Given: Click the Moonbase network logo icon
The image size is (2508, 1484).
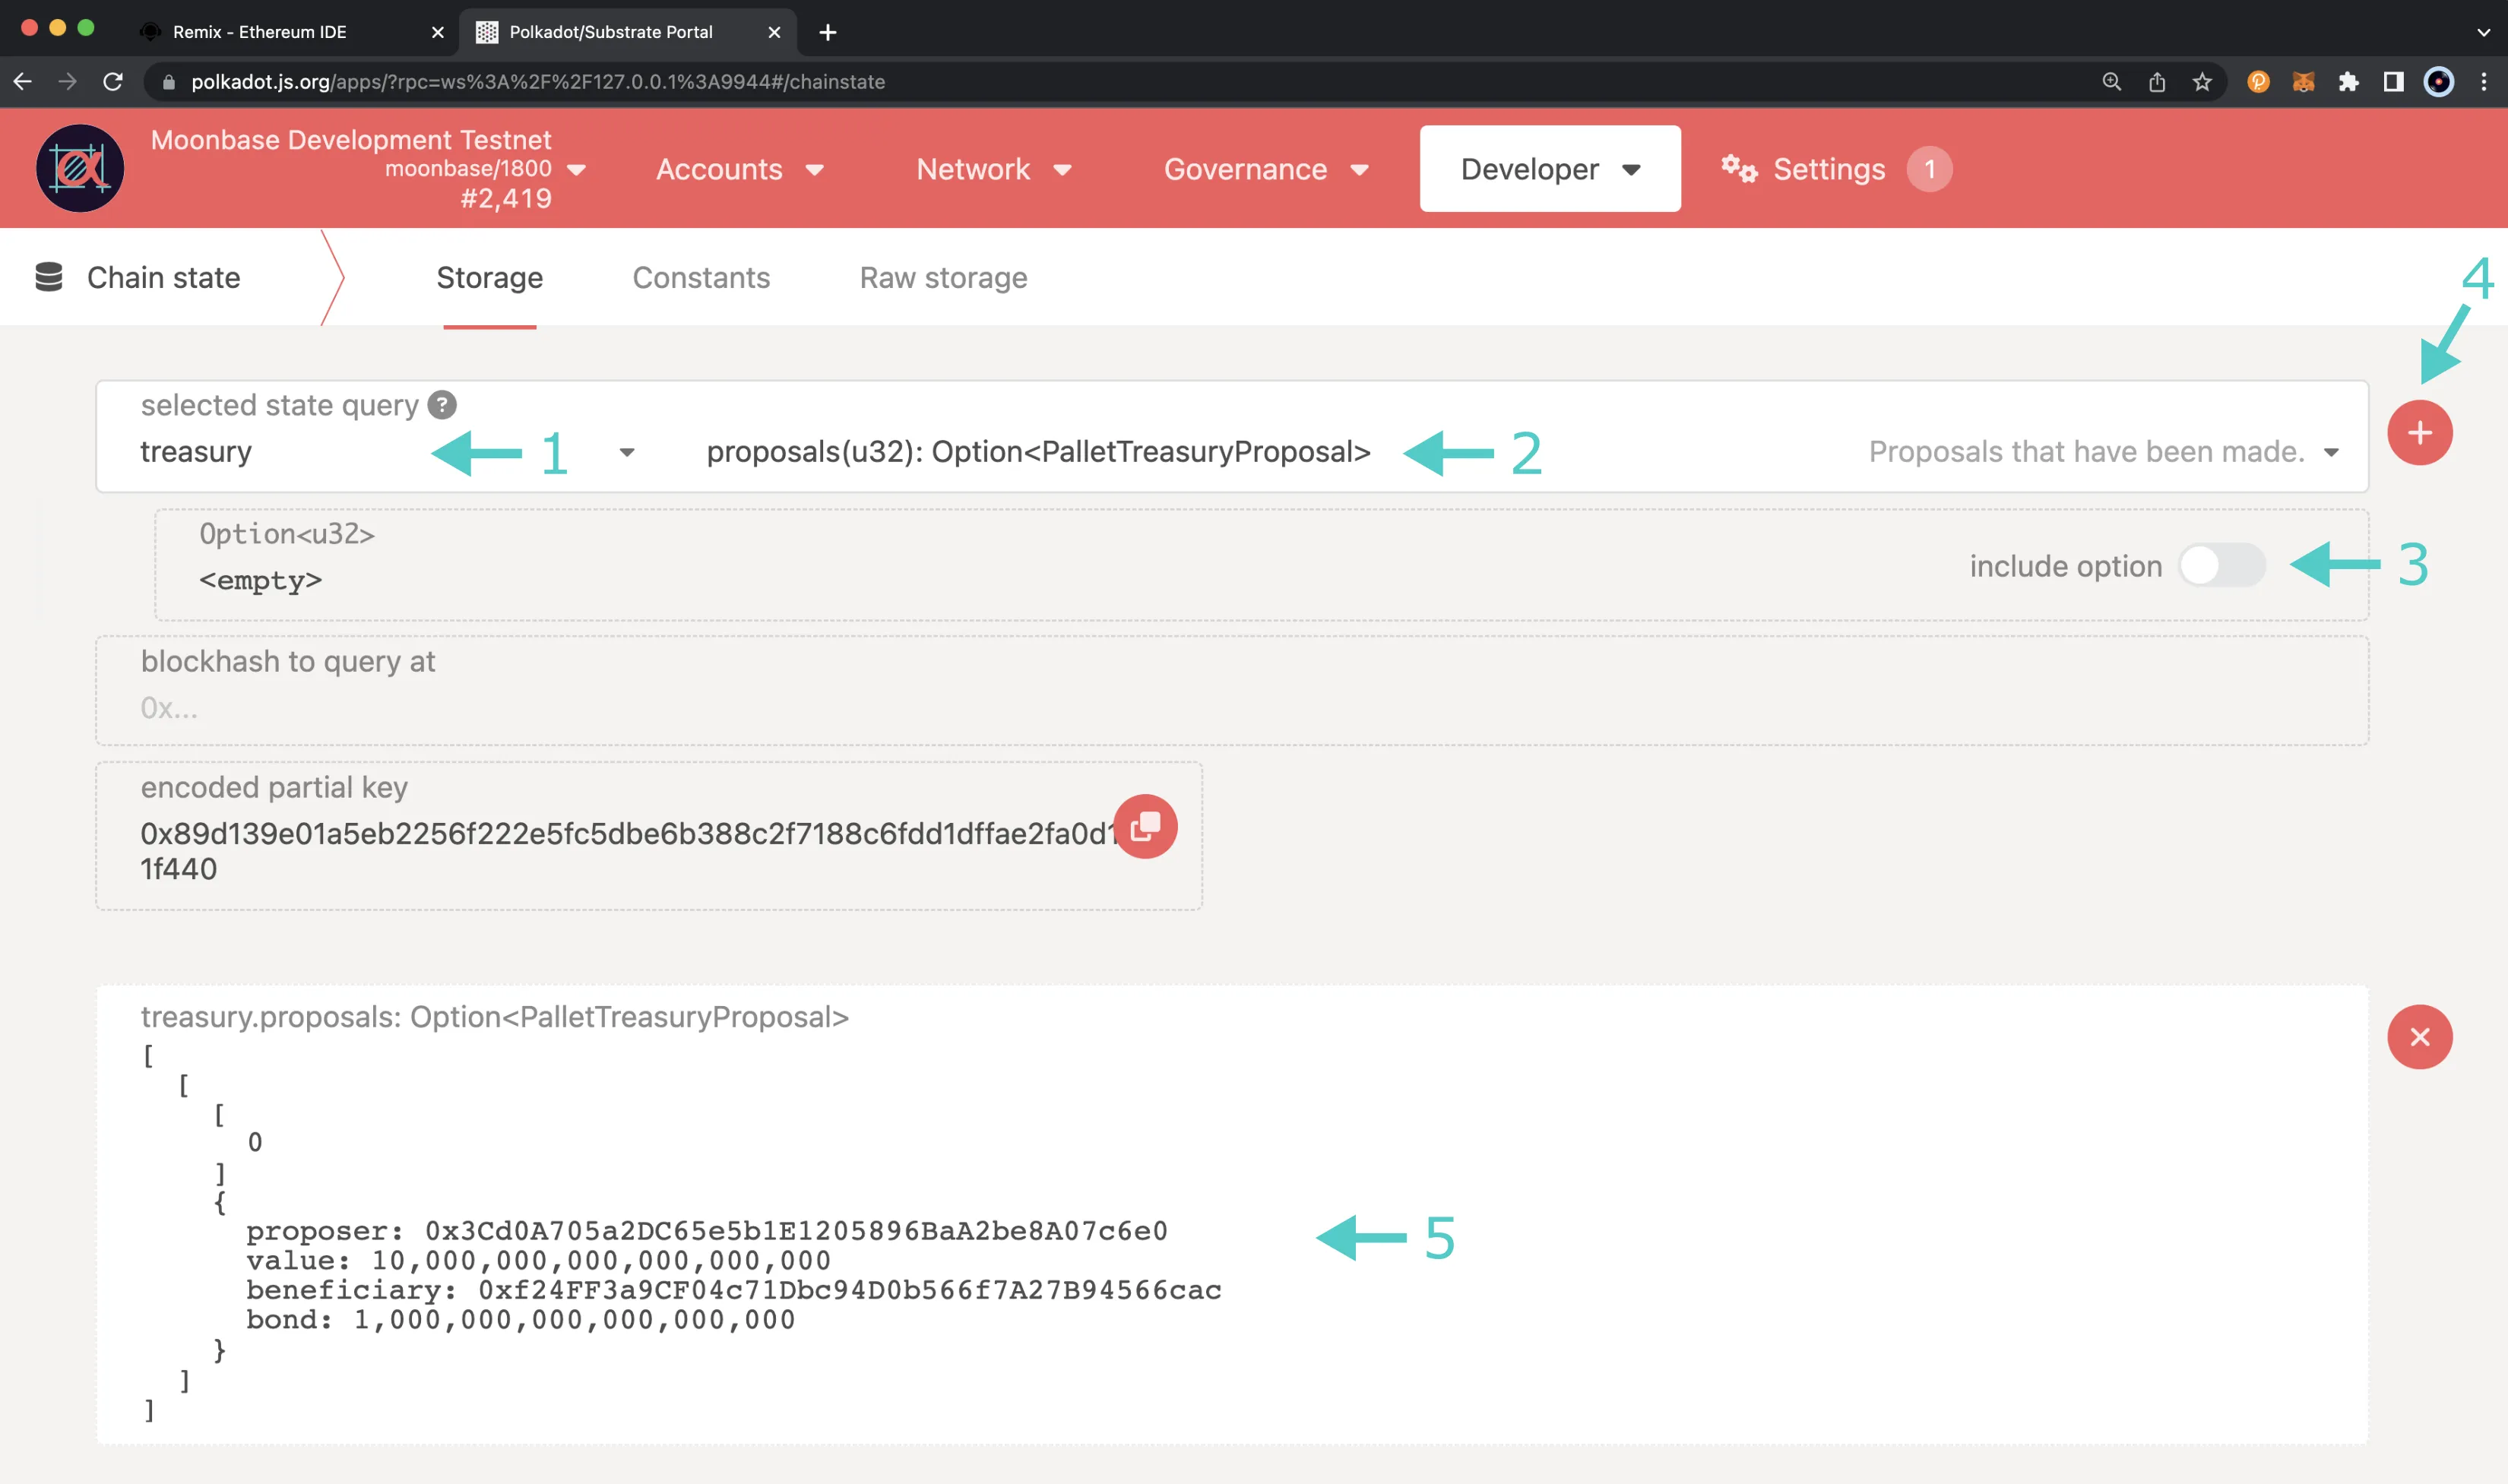Looking at the screenshot, I should coord(80,168).
